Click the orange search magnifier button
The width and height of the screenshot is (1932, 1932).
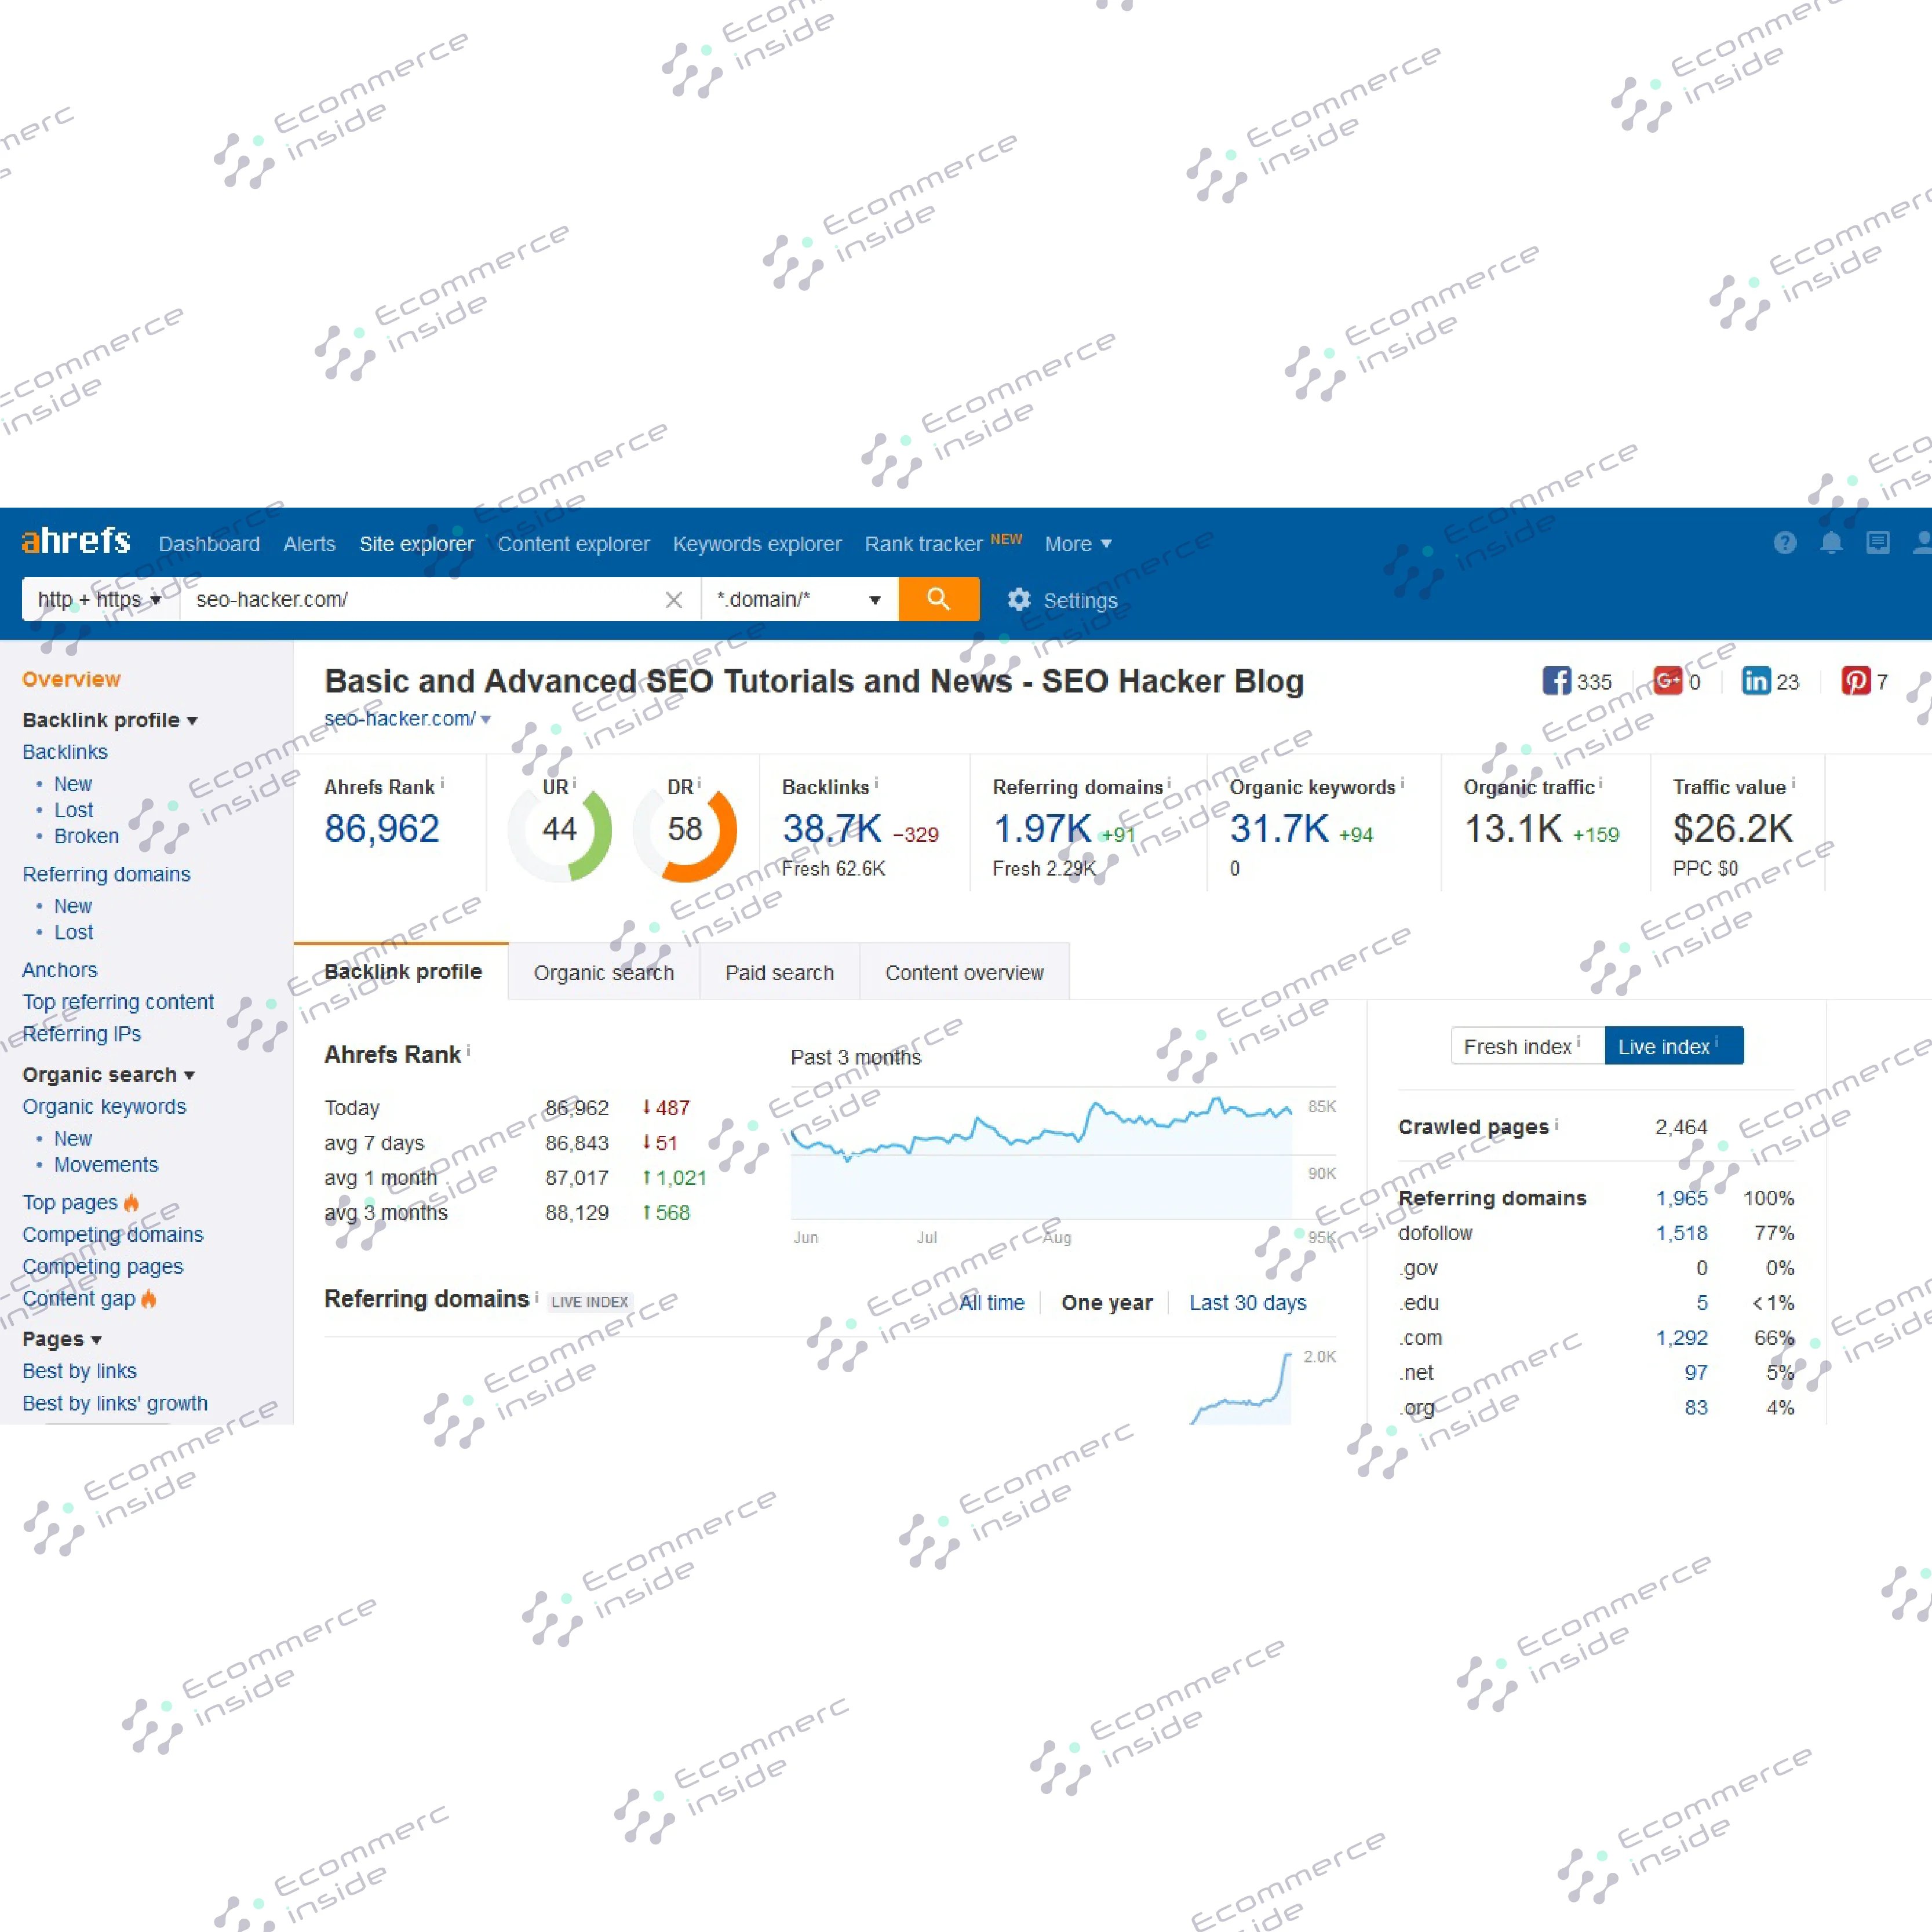(x=938, y=599)
